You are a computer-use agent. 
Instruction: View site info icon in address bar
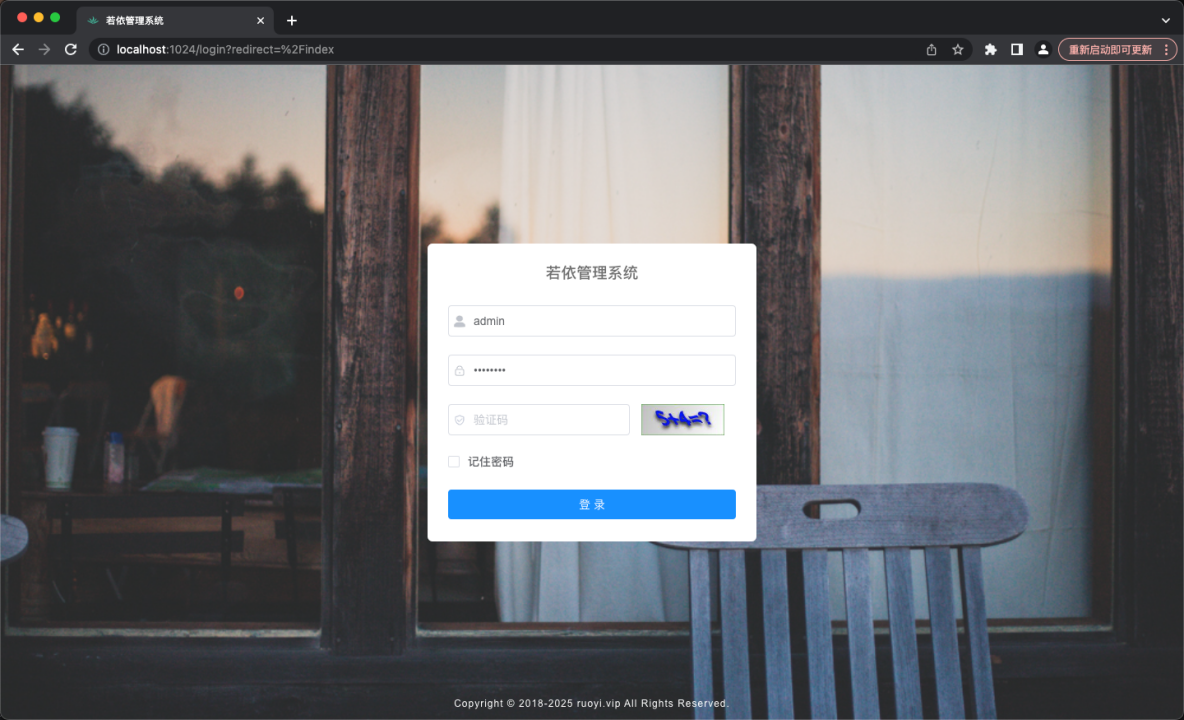click(103, 49)
